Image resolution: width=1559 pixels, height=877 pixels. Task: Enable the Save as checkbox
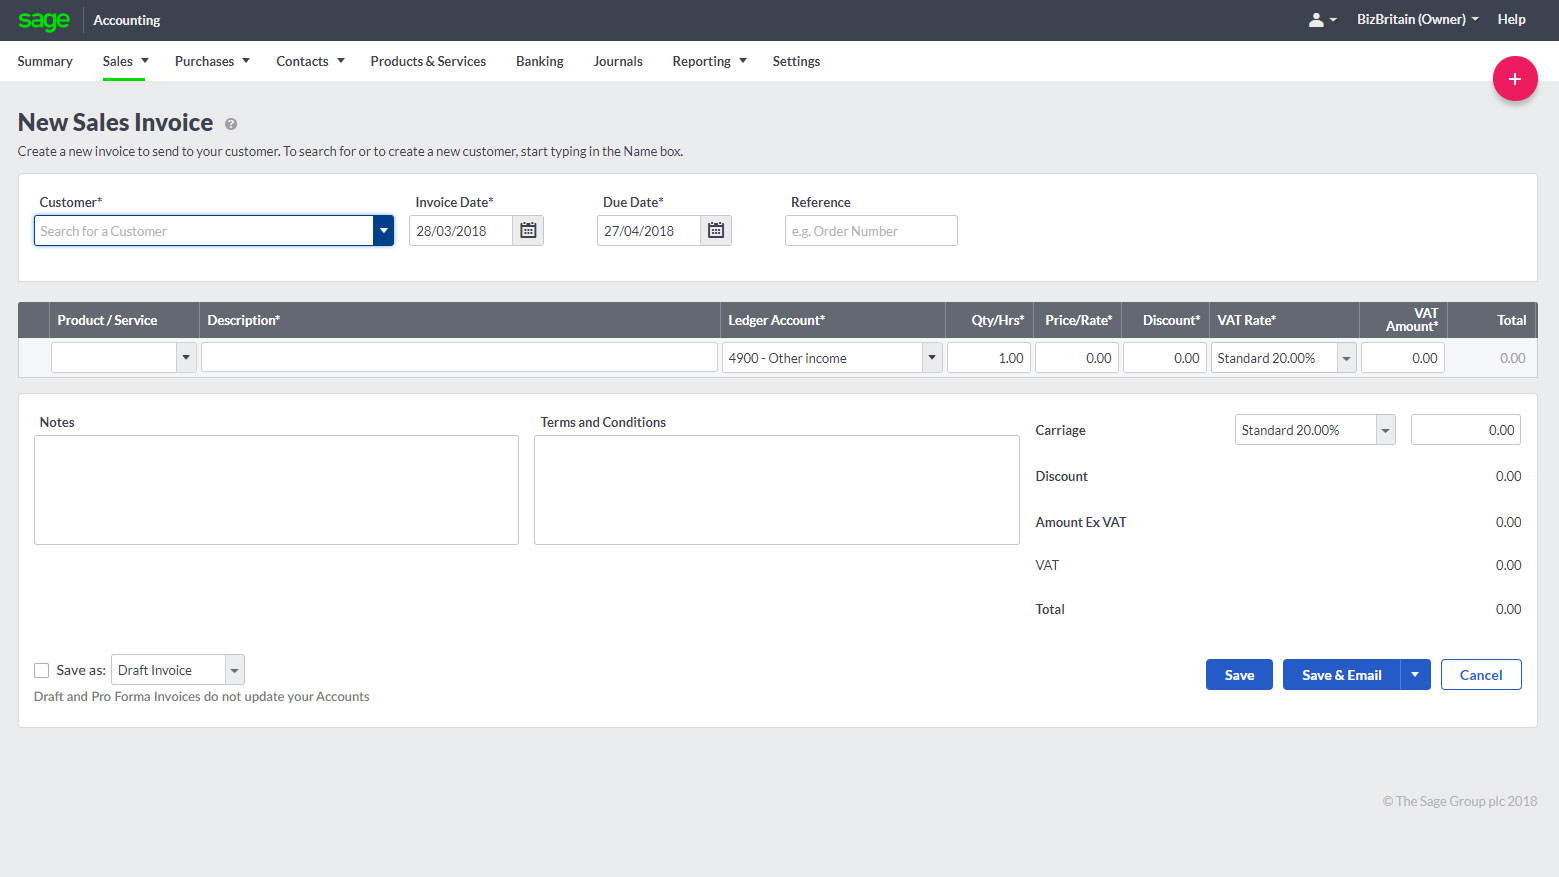[x=41, y=670]
